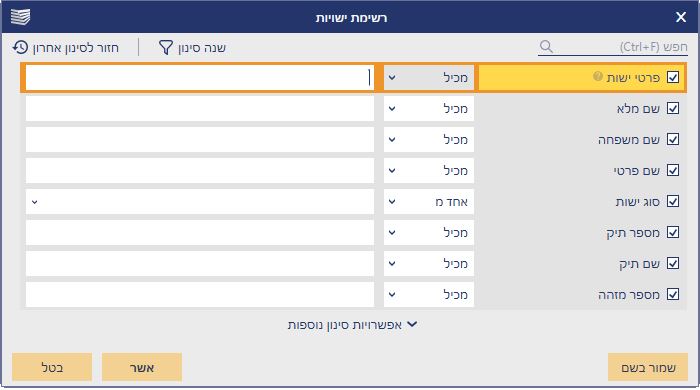This screenshot has width=700, height=390.
Task: Click the stacked pages icon in title bar
Action: coord(20,17)
